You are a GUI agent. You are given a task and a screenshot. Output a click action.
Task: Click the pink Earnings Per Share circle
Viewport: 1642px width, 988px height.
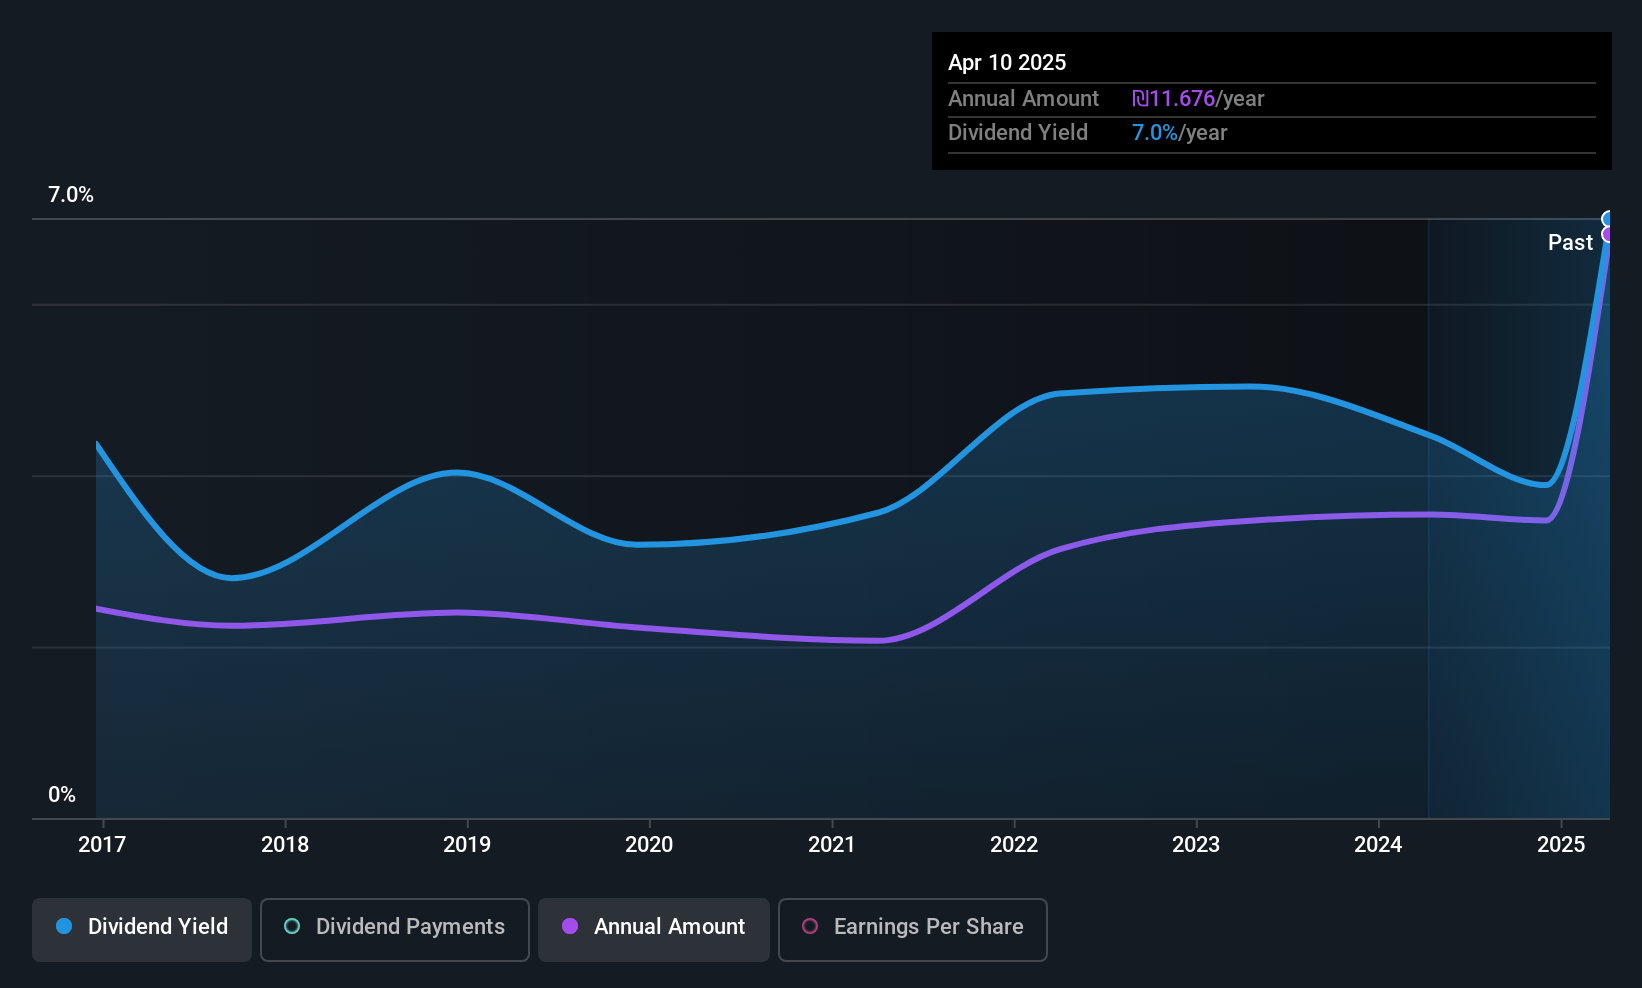coord(810,926)
